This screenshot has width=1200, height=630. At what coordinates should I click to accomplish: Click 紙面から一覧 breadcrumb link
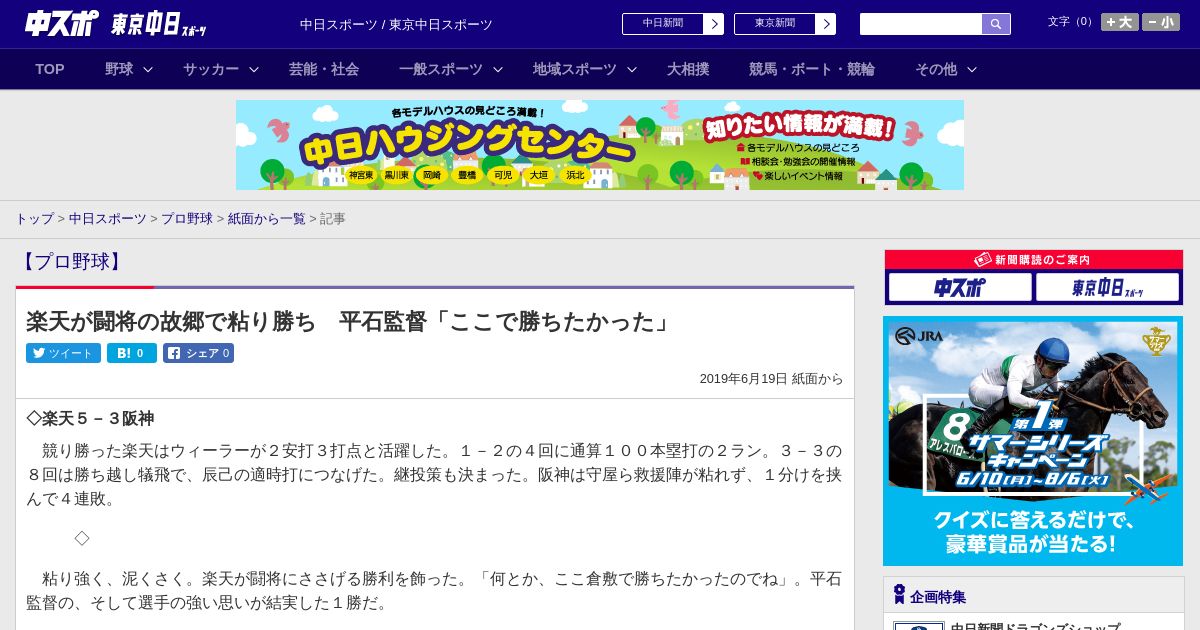[x=266, y=218]
